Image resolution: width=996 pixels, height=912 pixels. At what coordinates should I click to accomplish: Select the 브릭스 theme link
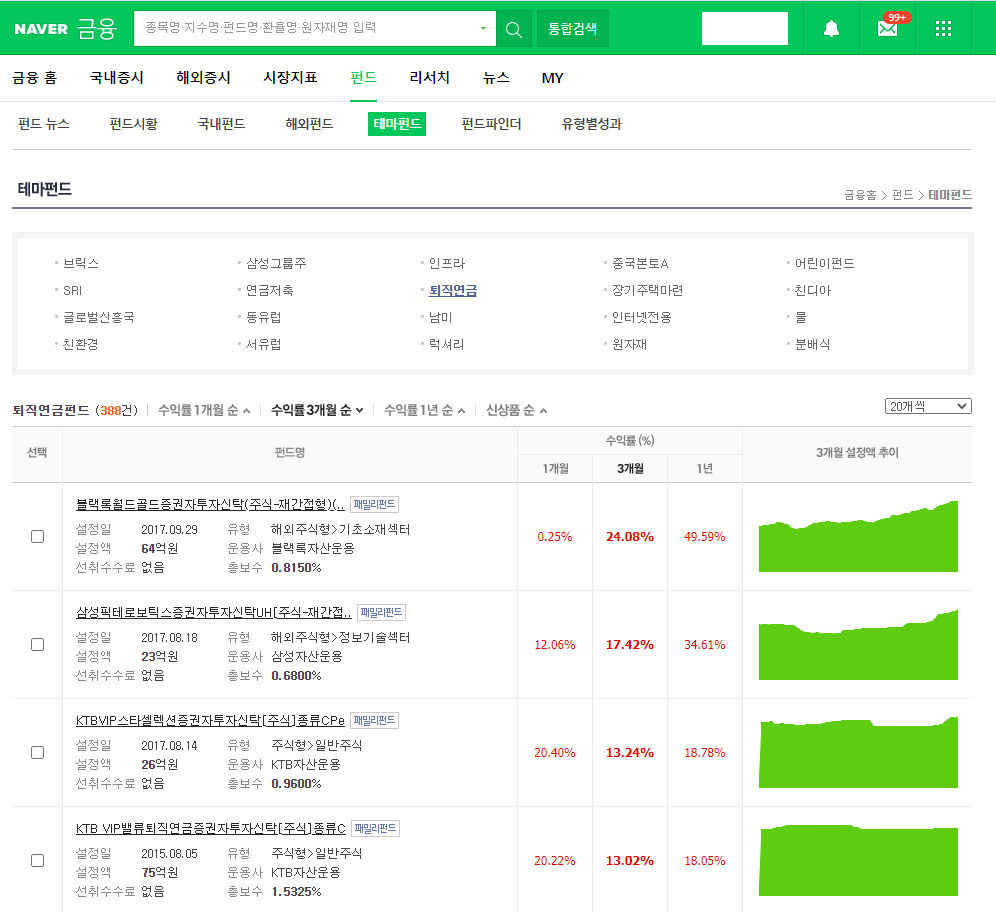point(81,263)
